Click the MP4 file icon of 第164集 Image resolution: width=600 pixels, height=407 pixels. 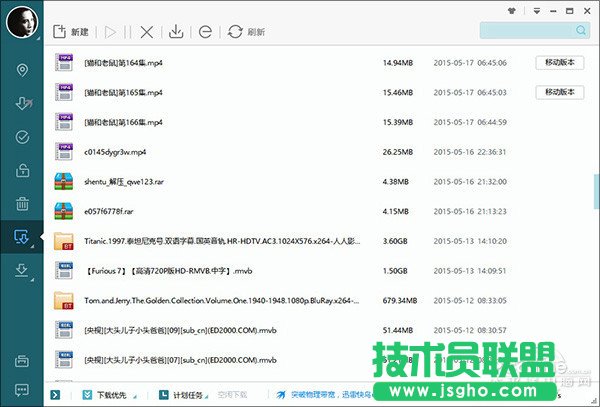click(x=64, y=62)
